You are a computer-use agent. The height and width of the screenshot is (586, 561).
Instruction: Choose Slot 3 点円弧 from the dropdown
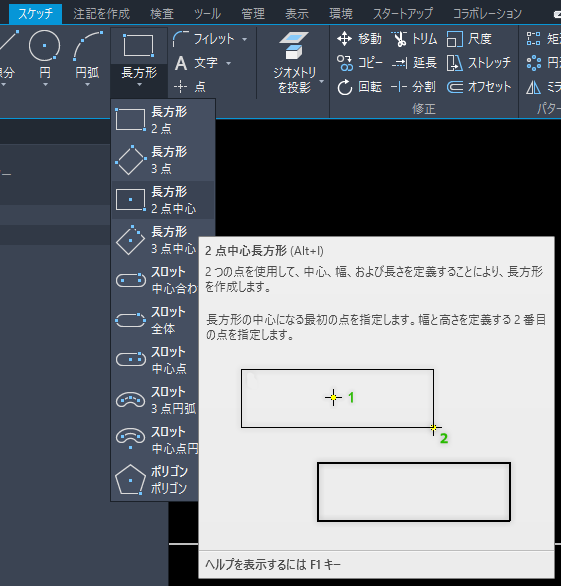point(155,400)
